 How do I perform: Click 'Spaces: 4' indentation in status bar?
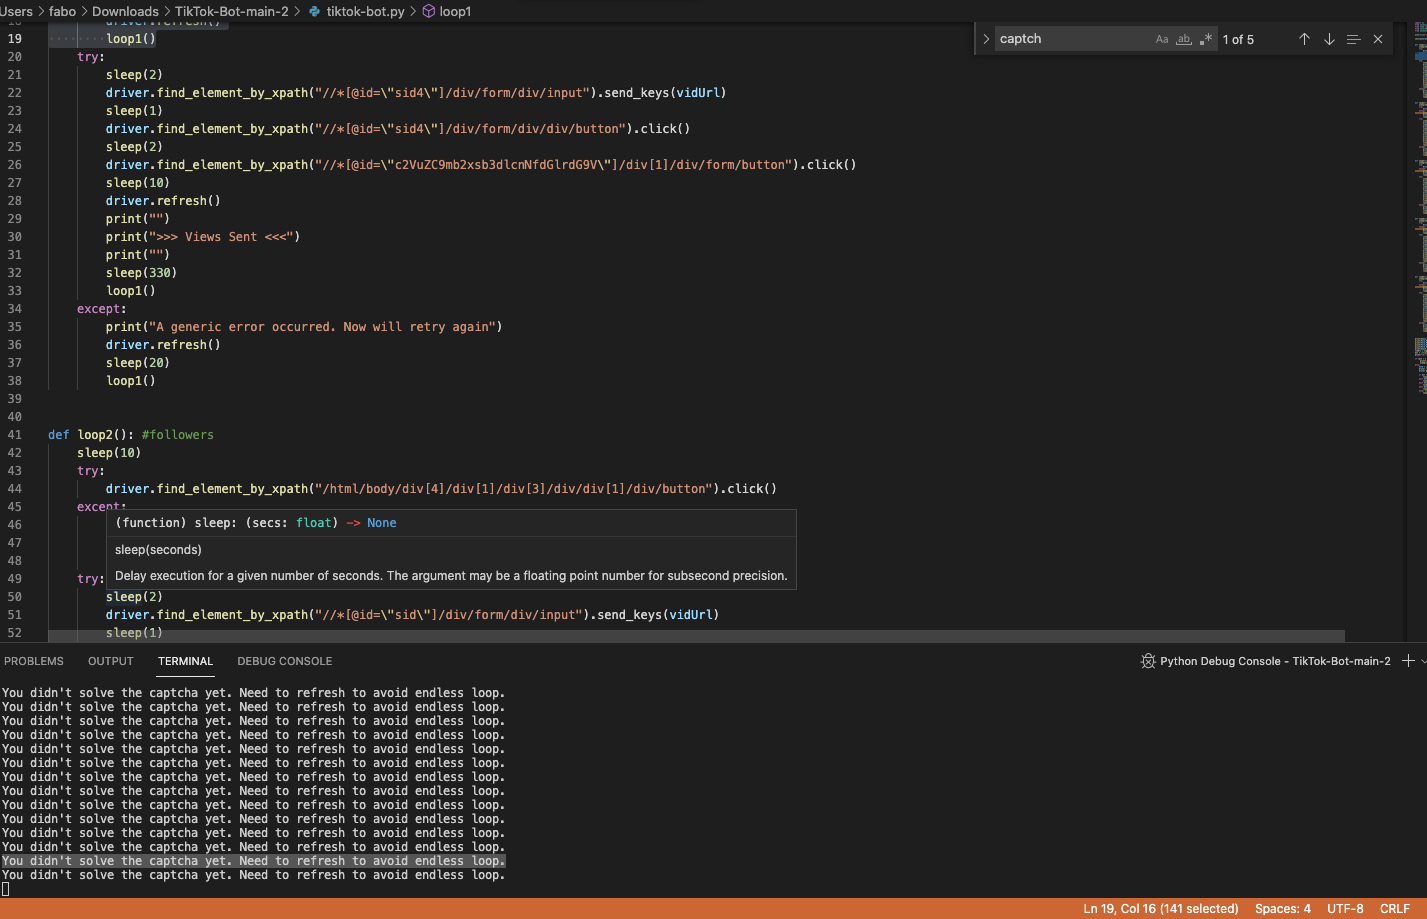(1283, 909)
